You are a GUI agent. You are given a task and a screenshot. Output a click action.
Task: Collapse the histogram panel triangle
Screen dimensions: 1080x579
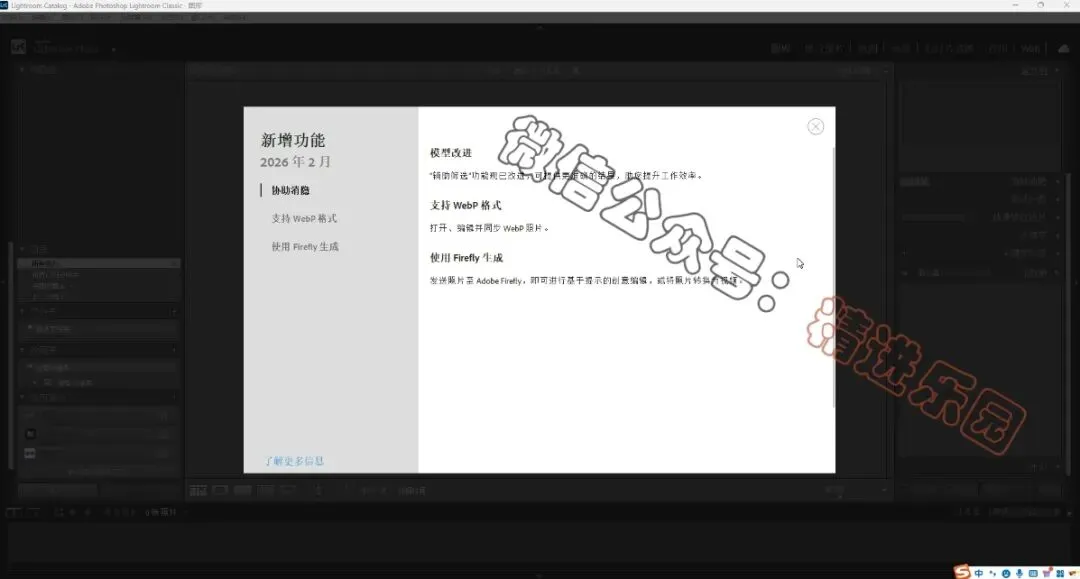tap(1058, 70)
